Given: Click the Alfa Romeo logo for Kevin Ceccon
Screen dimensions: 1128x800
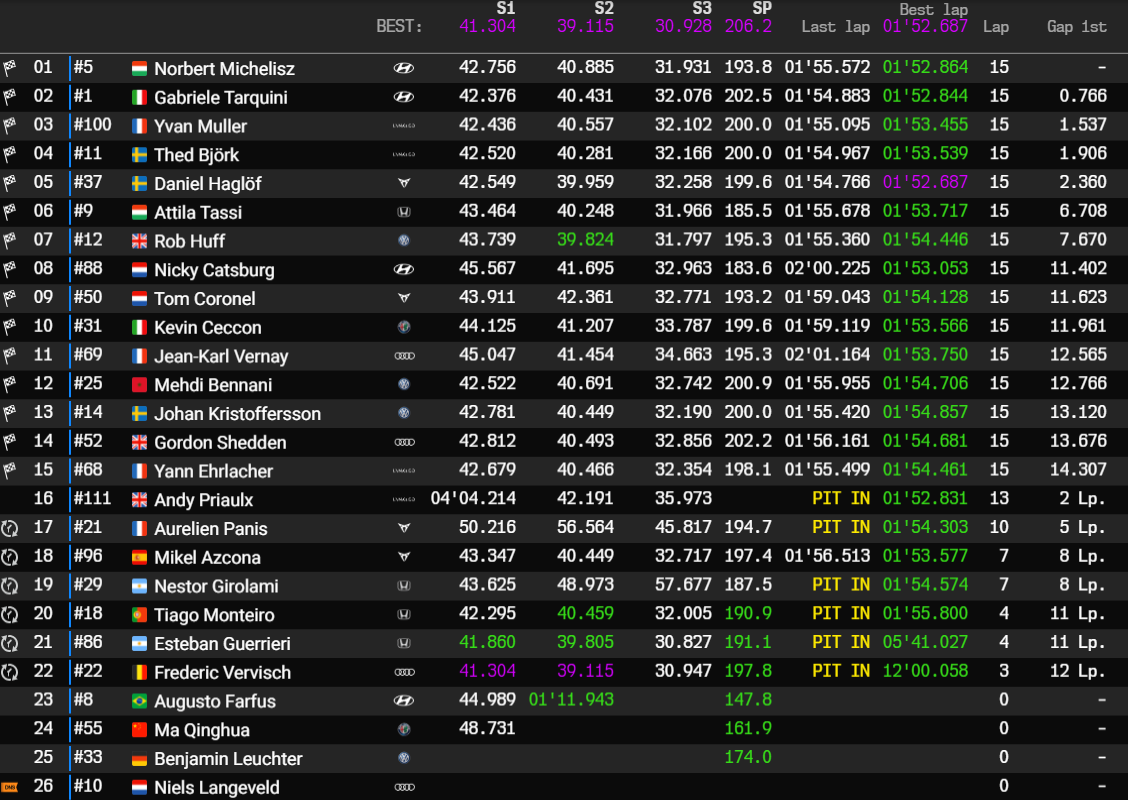Looking at the screenshot, I should pyautogui.click(x=403, y=328).
